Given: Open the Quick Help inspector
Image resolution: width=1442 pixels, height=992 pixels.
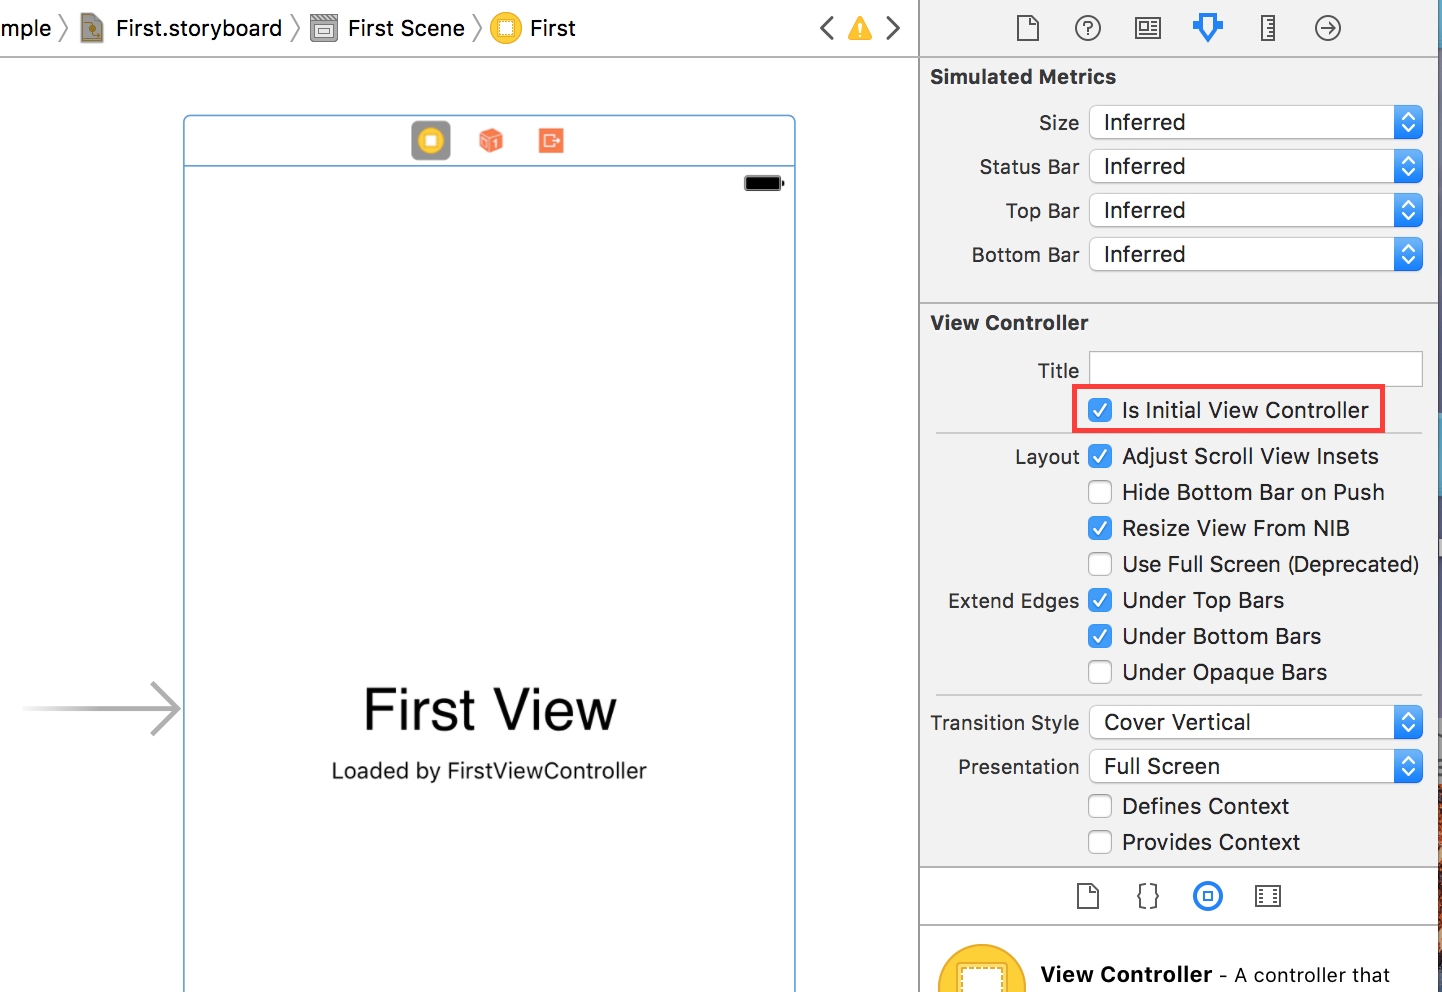Looking at the screenshot, I should pyautogui.click(x=1087, y=28).
